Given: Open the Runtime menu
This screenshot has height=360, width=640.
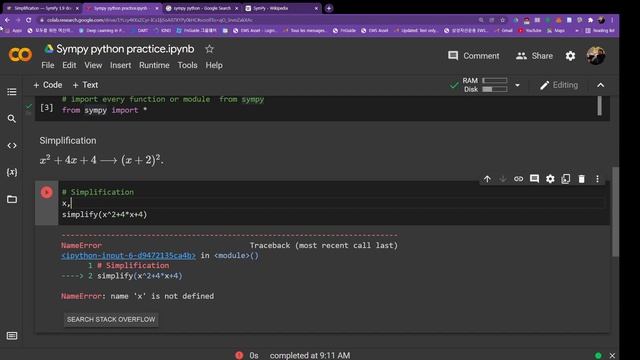Looking at the screenshot, I should [x=154, y=65].
